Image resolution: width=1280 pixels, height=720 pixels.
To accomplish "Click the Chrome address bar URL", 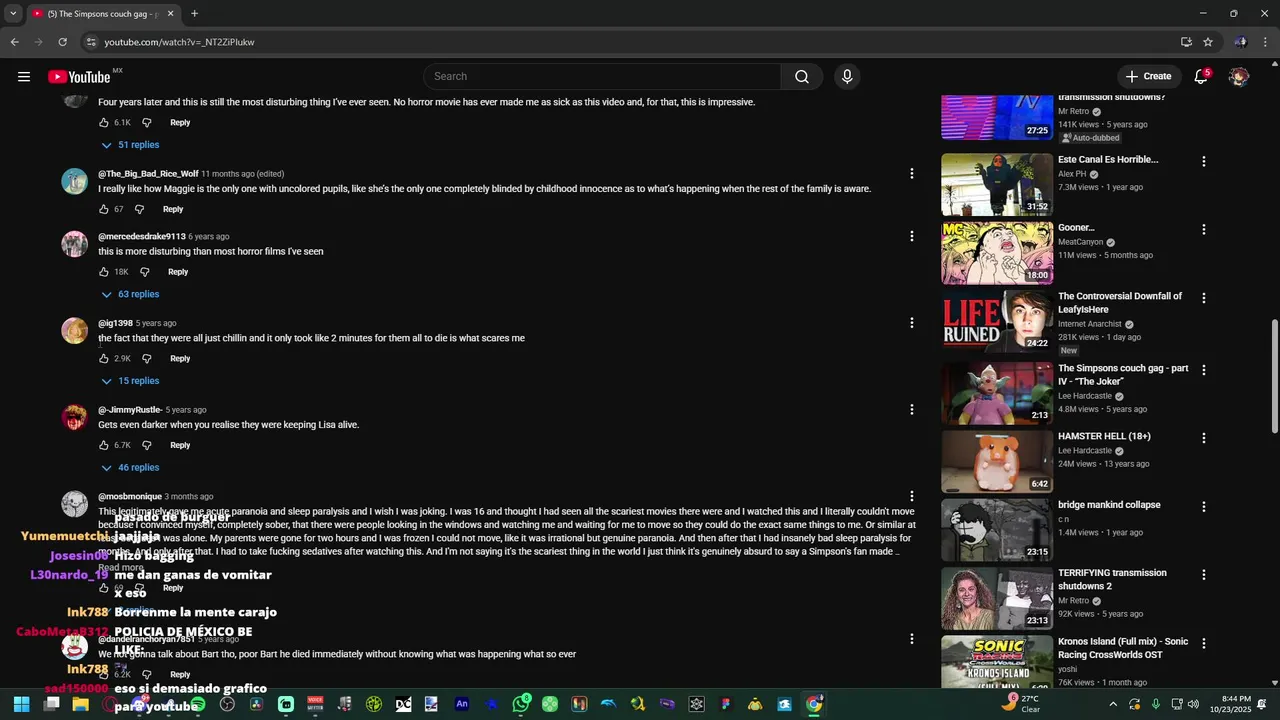I will click(x=180, y=42).
